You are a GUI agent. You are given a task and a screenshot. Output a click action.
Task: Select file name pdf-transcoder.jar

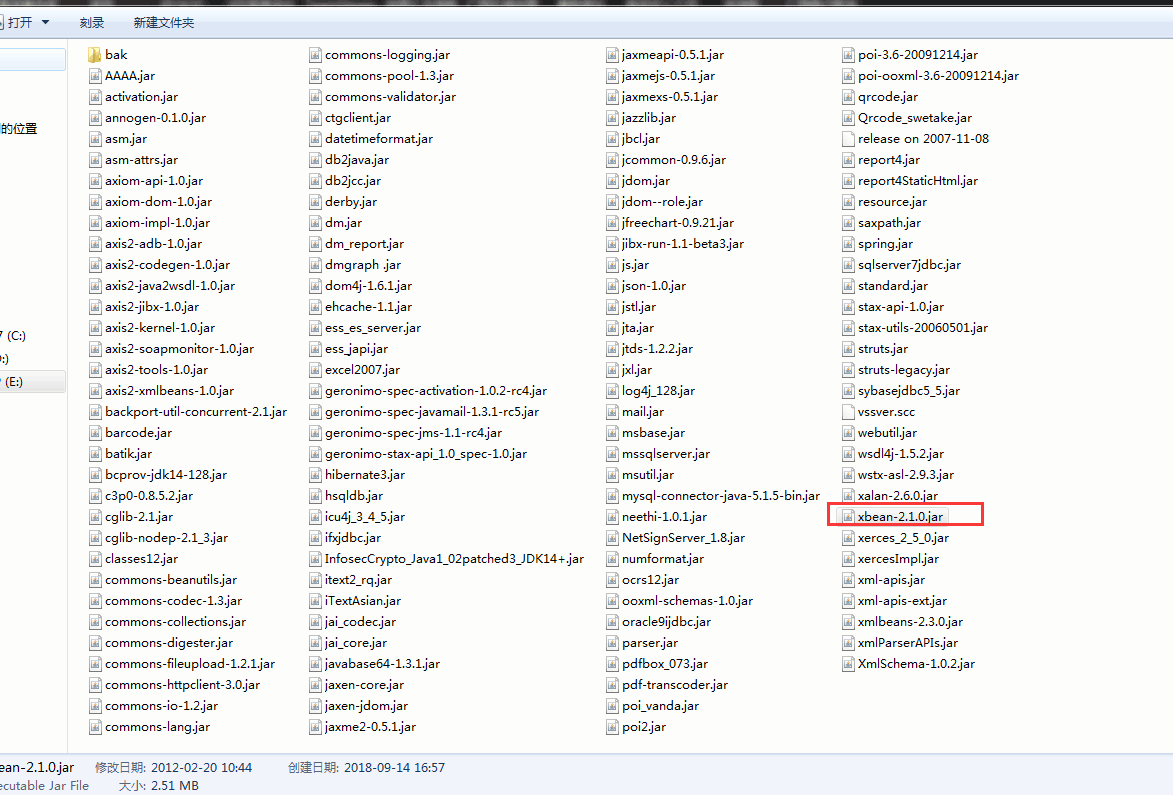(675, 684)
